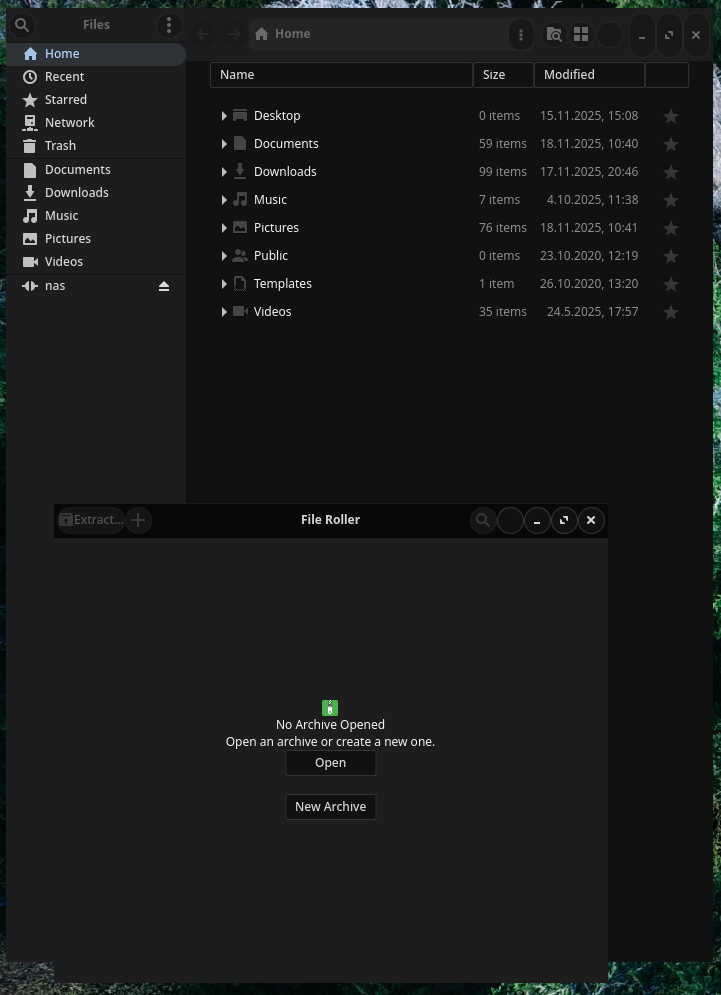Sort files by the Modified column header
Screen dimensions: 721x995
coord(588,75)
